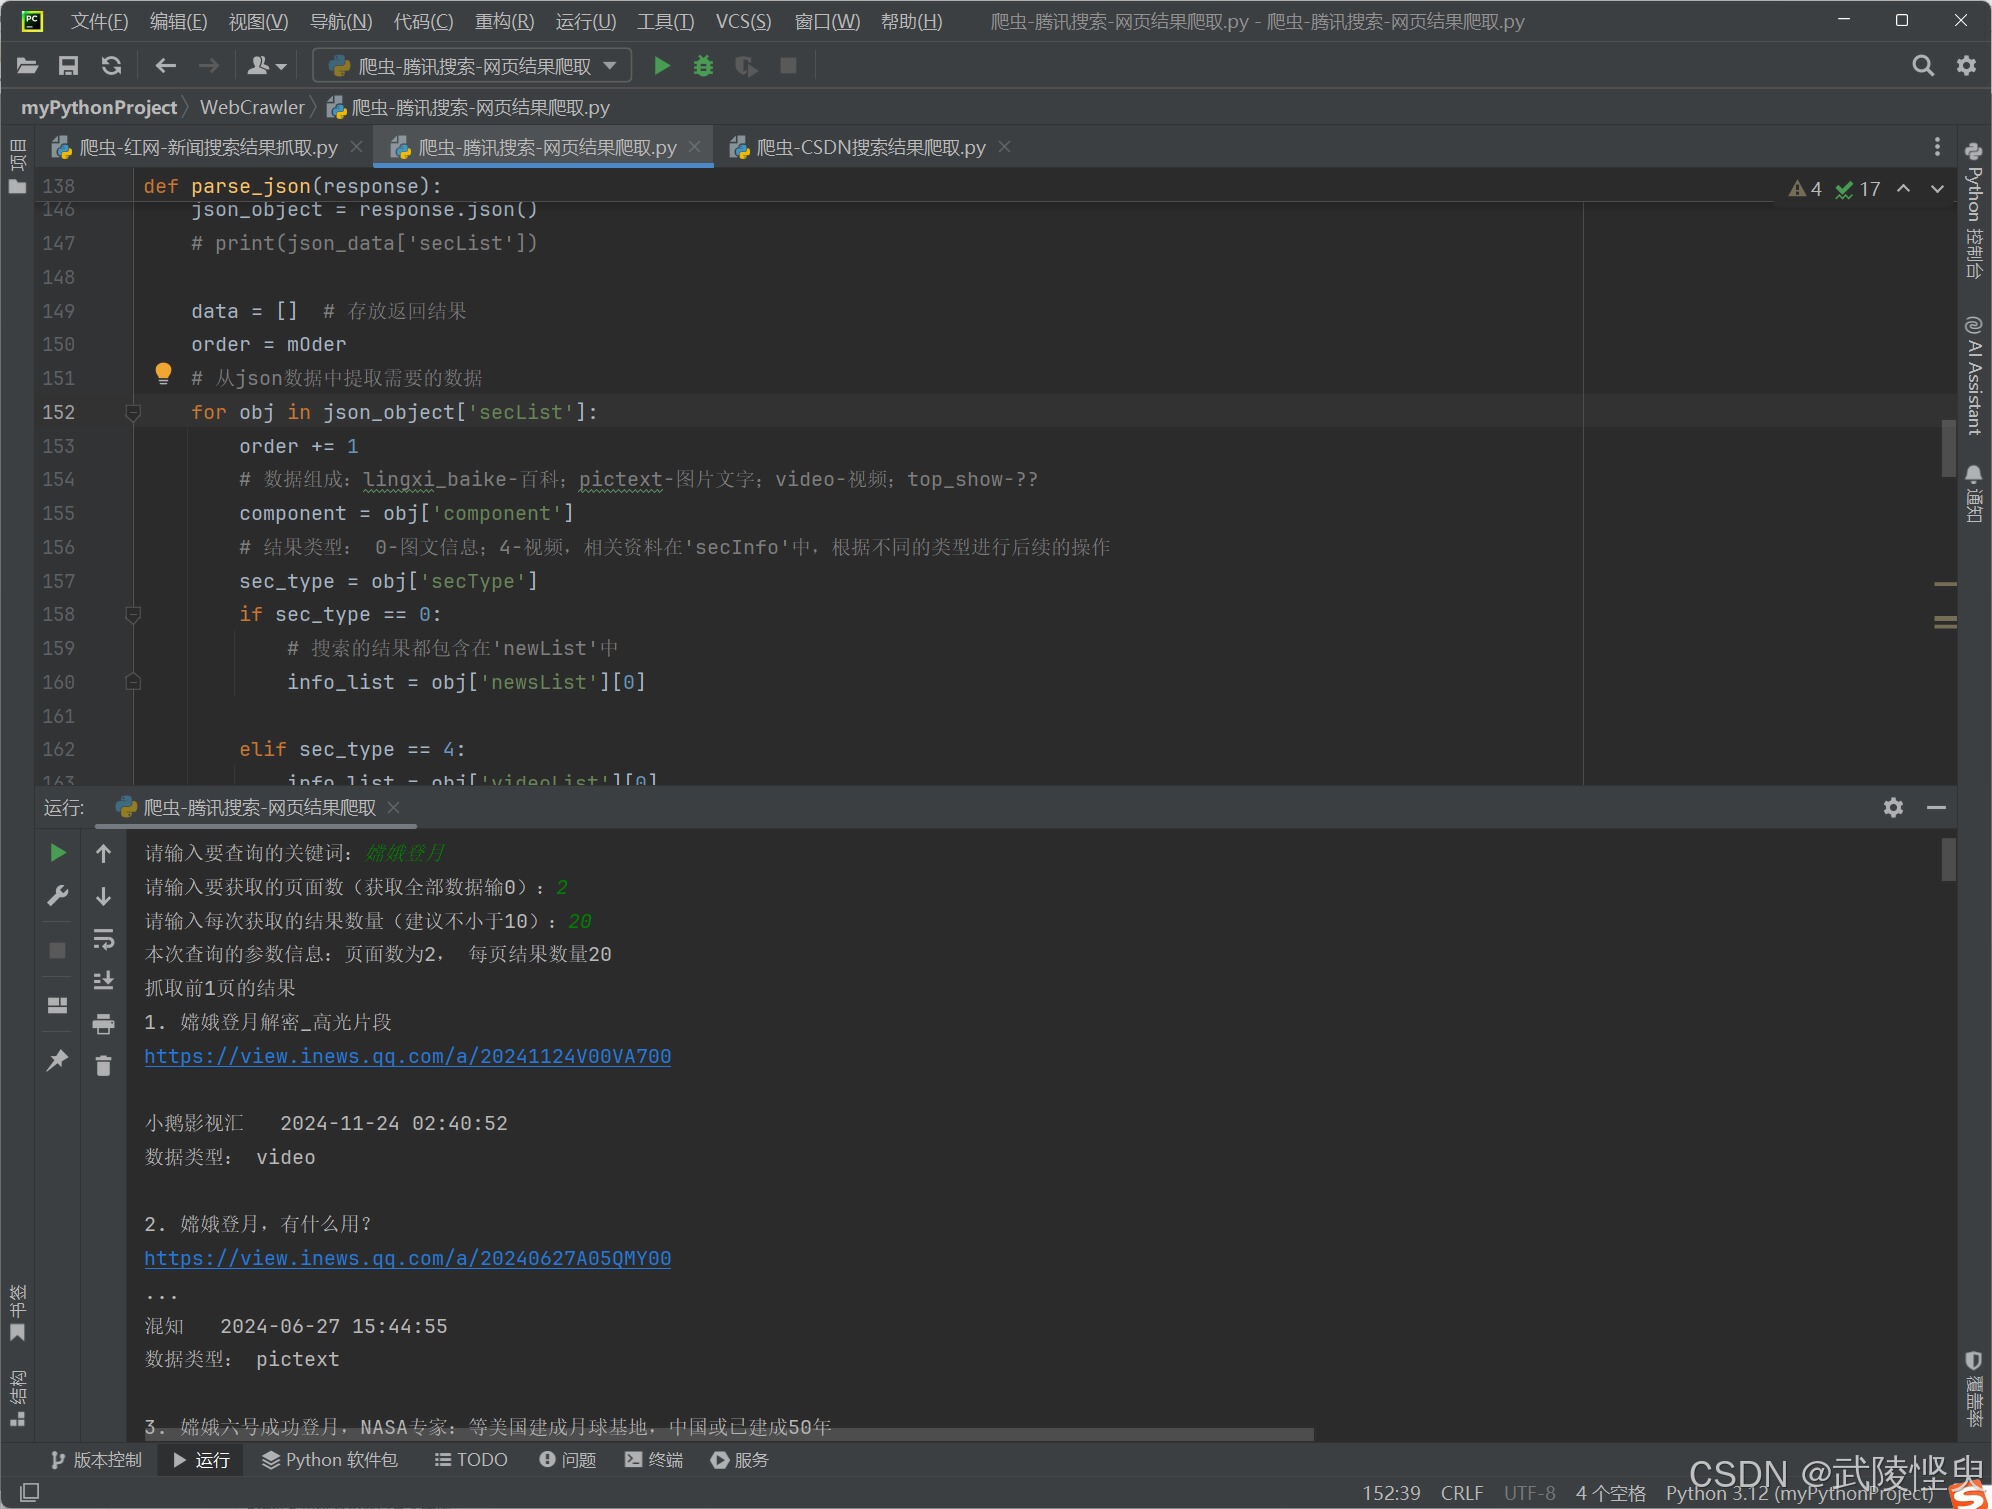
Task: Open Search Everywhere magnifier icon
Action: pyautogui.click(x=1922, y=66)
